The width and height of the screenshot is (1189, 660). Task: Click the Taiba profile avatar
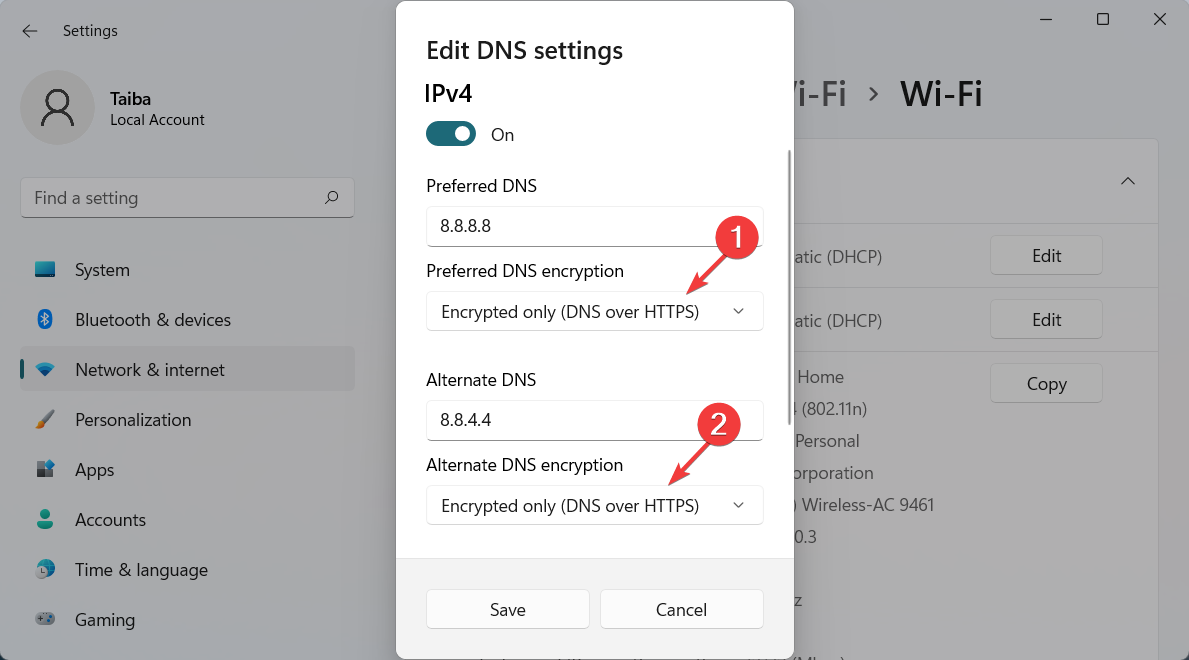(x=57, y=108)
